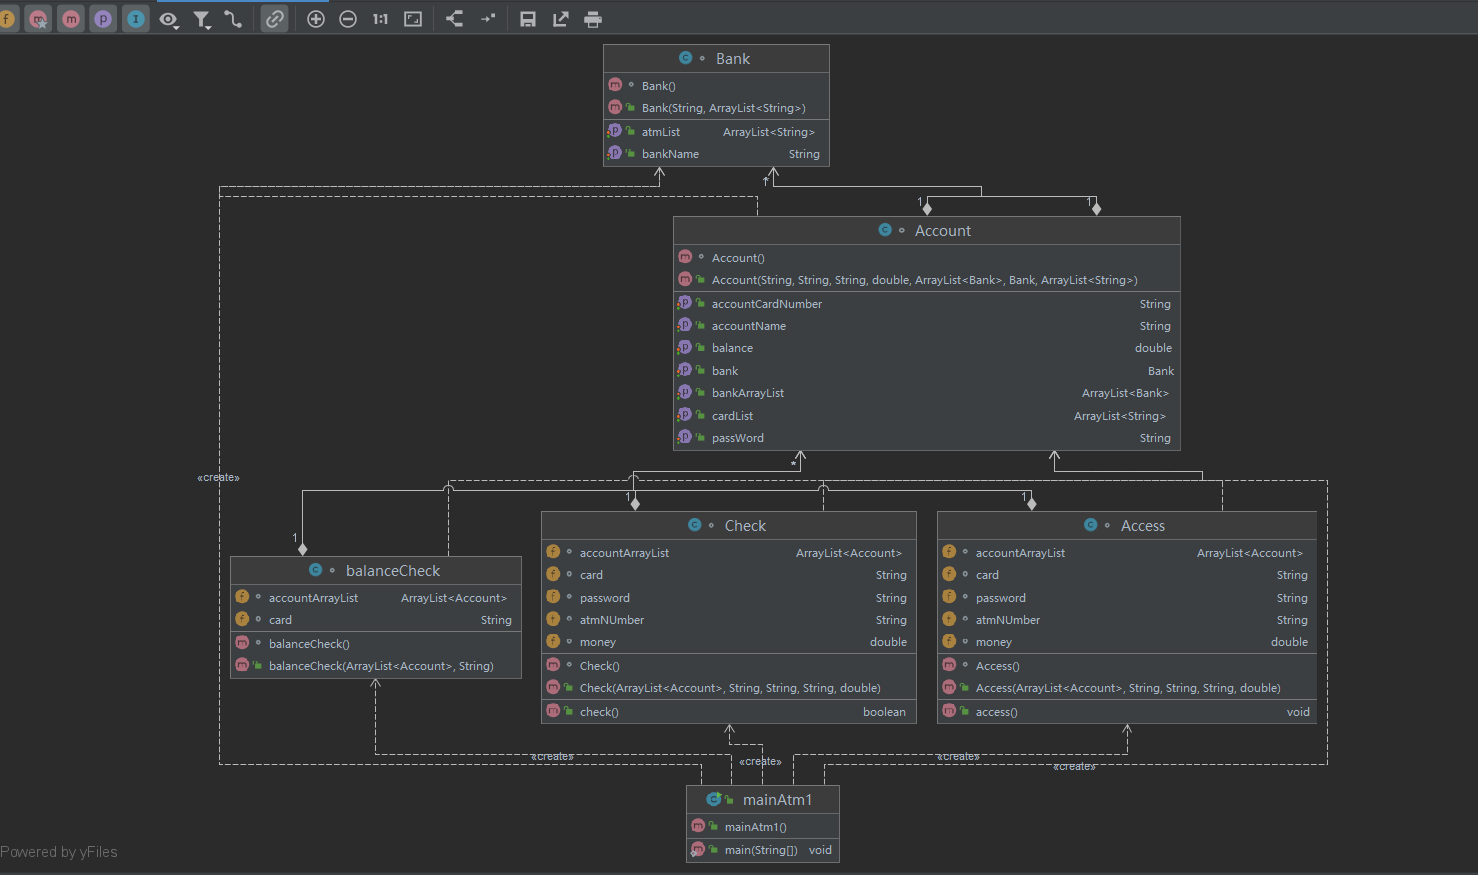
Task: Click property icon beside atmList
Action: 615,131
